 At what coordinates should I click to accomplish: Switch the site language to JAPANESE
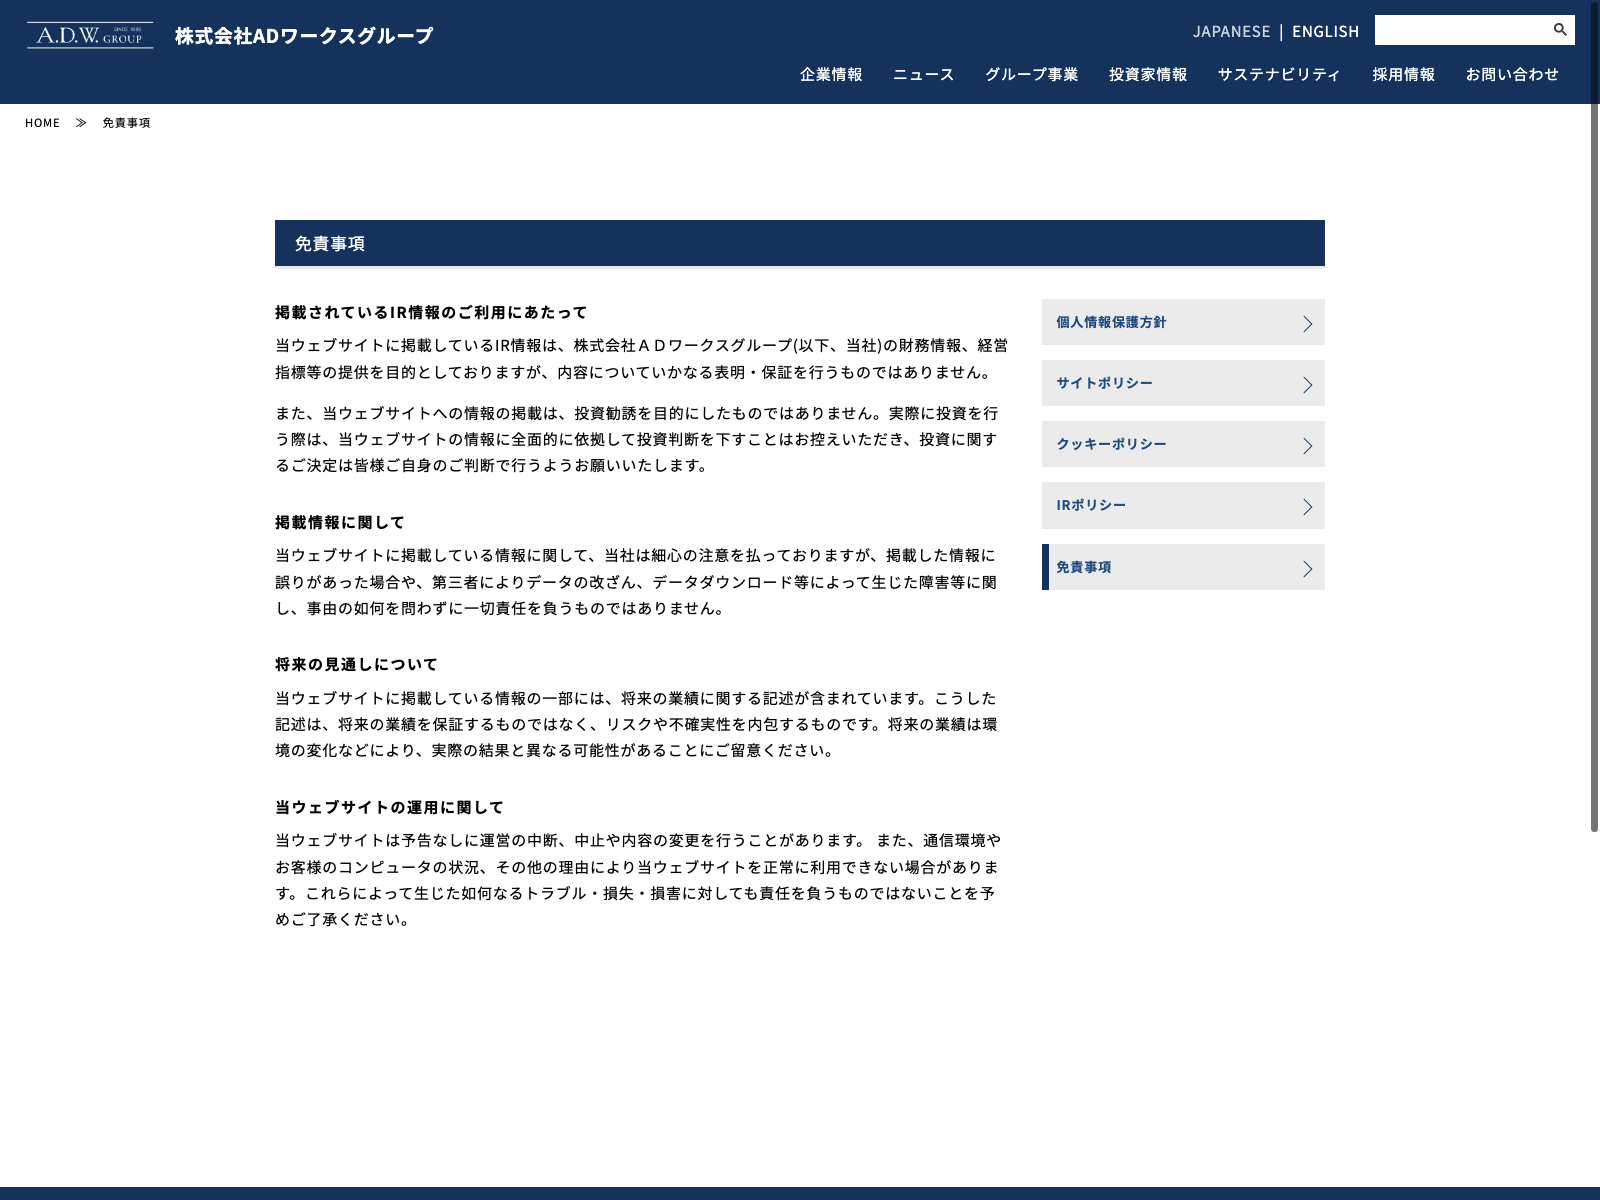1231,32
